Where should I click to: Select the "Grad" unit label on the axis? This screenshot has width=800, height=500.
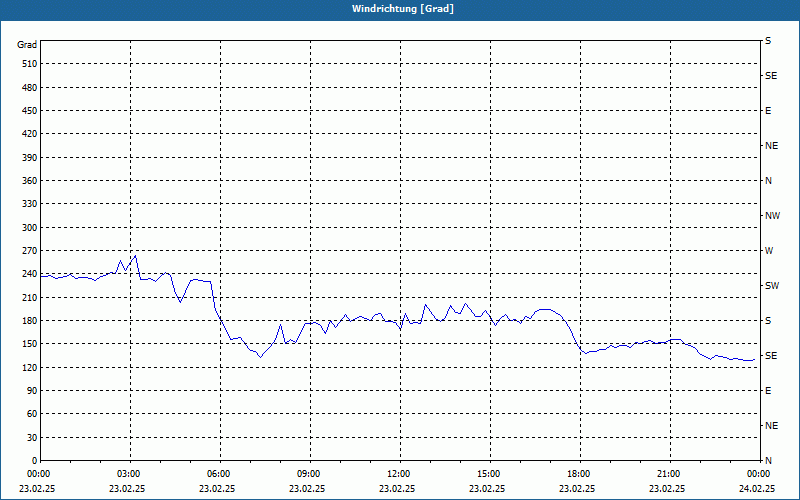coord(27,45)
